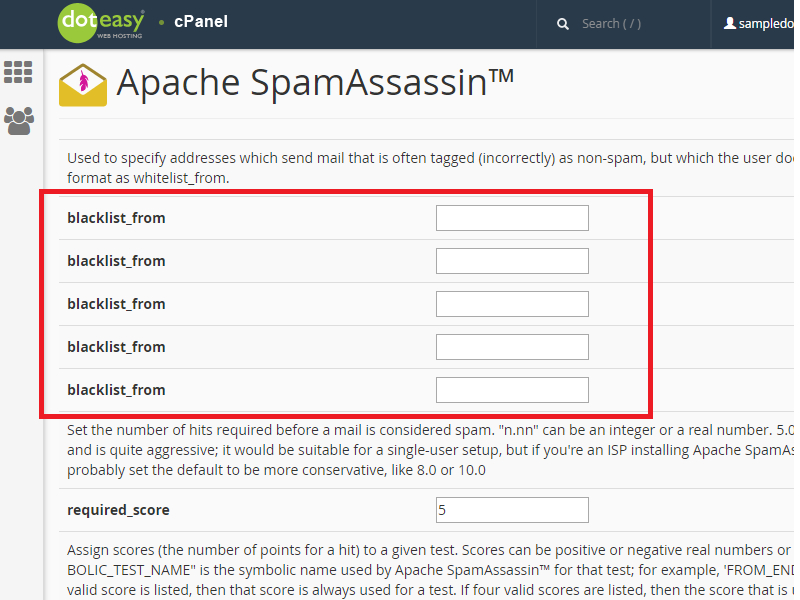800x600 pixels.
Task: Select the required_score label text
Action: coord(118,510)
